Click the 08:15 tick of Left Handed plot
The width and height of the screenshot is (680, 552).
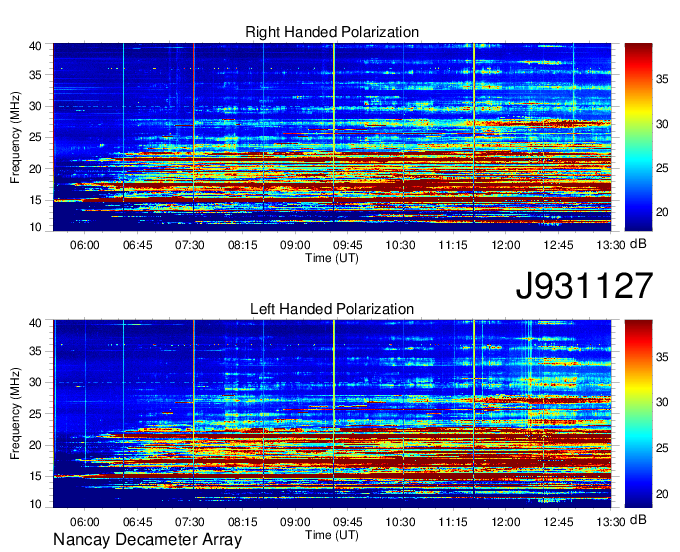243,522
